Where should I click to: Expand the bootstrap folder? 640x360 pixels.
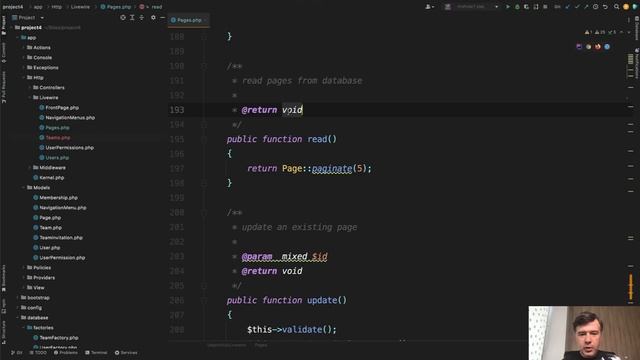18,298
